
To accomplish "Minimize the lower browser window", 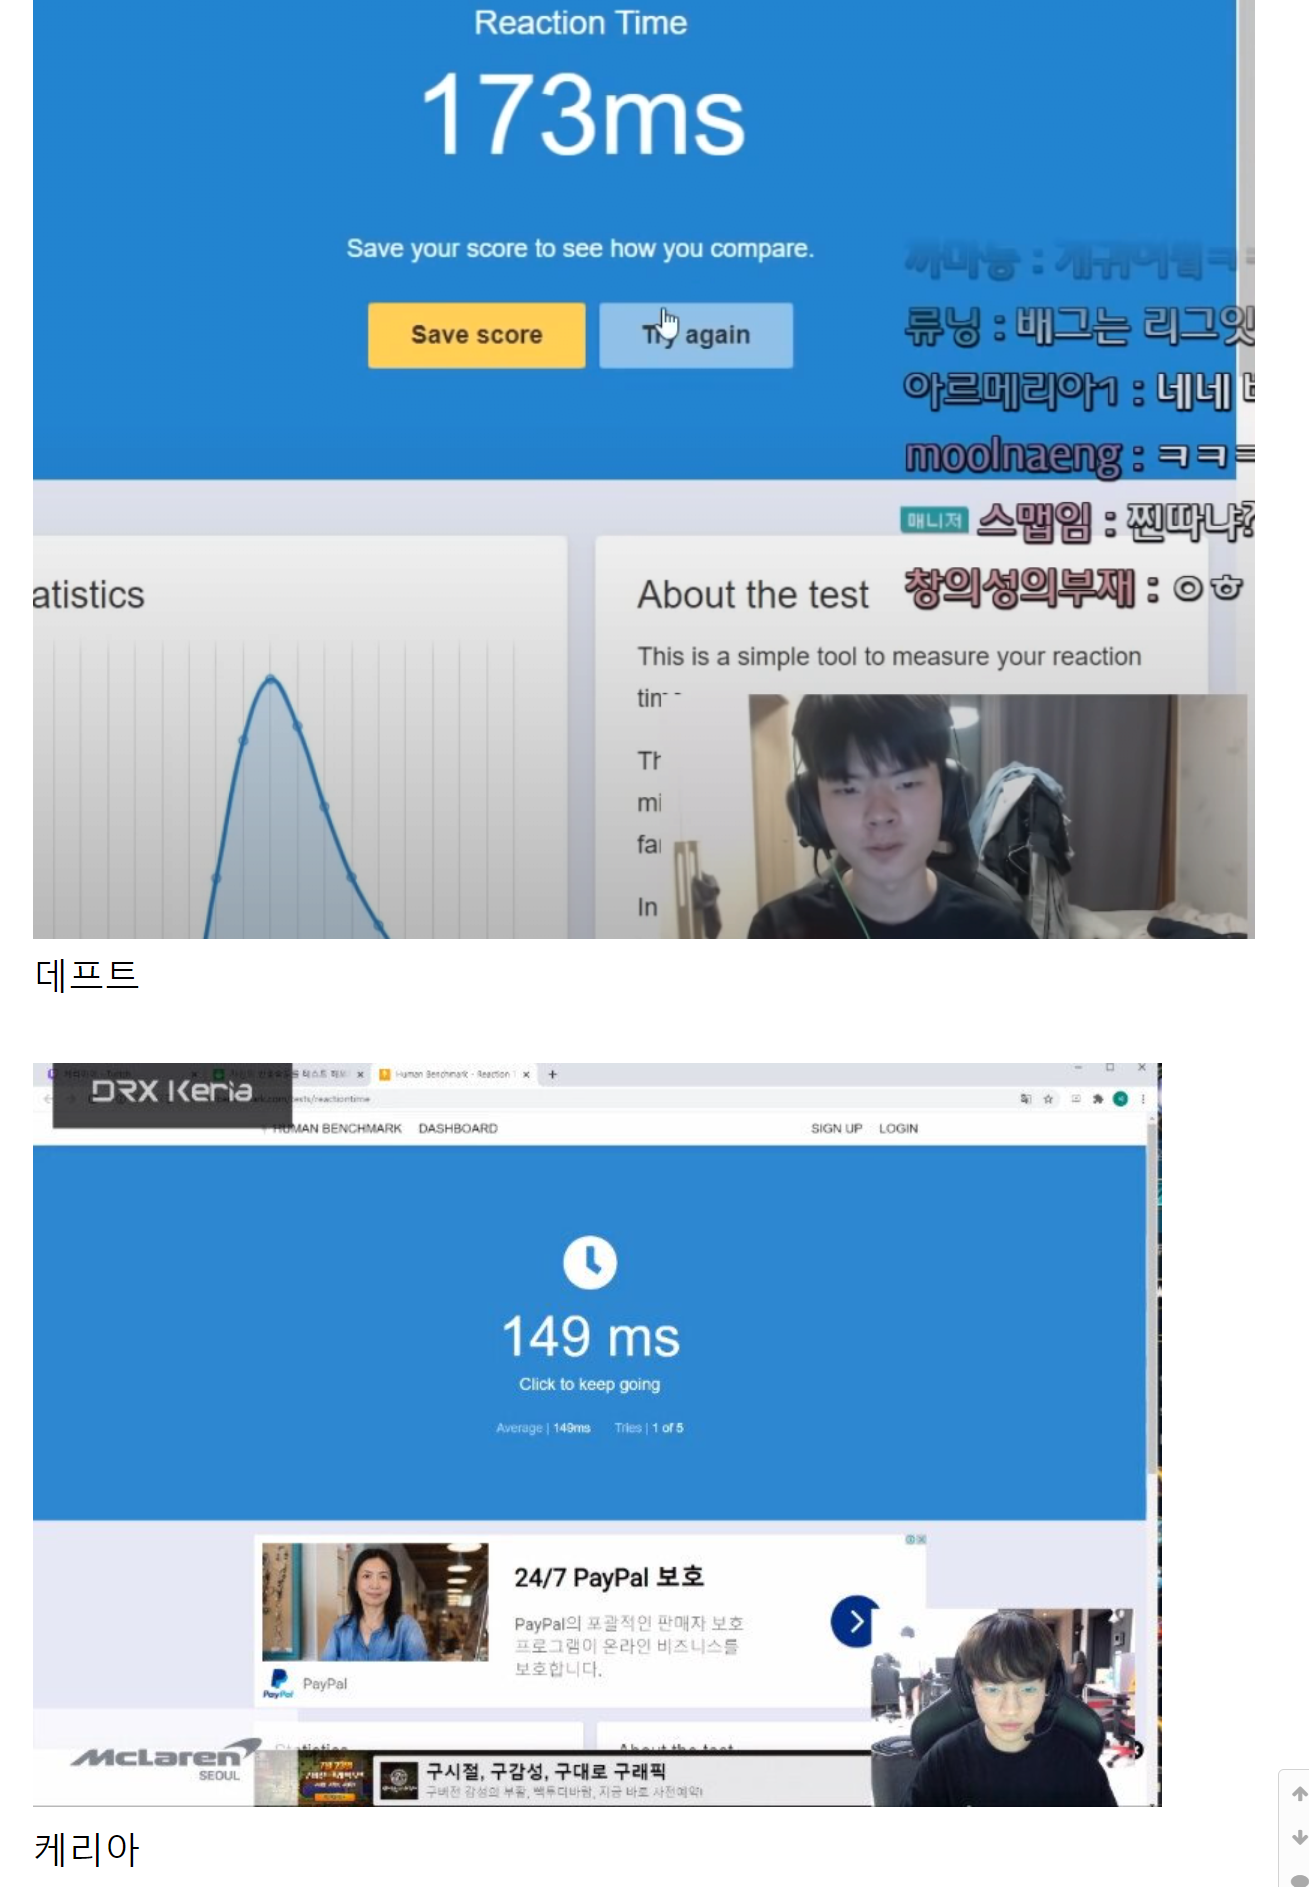I will [1078, 1068].
